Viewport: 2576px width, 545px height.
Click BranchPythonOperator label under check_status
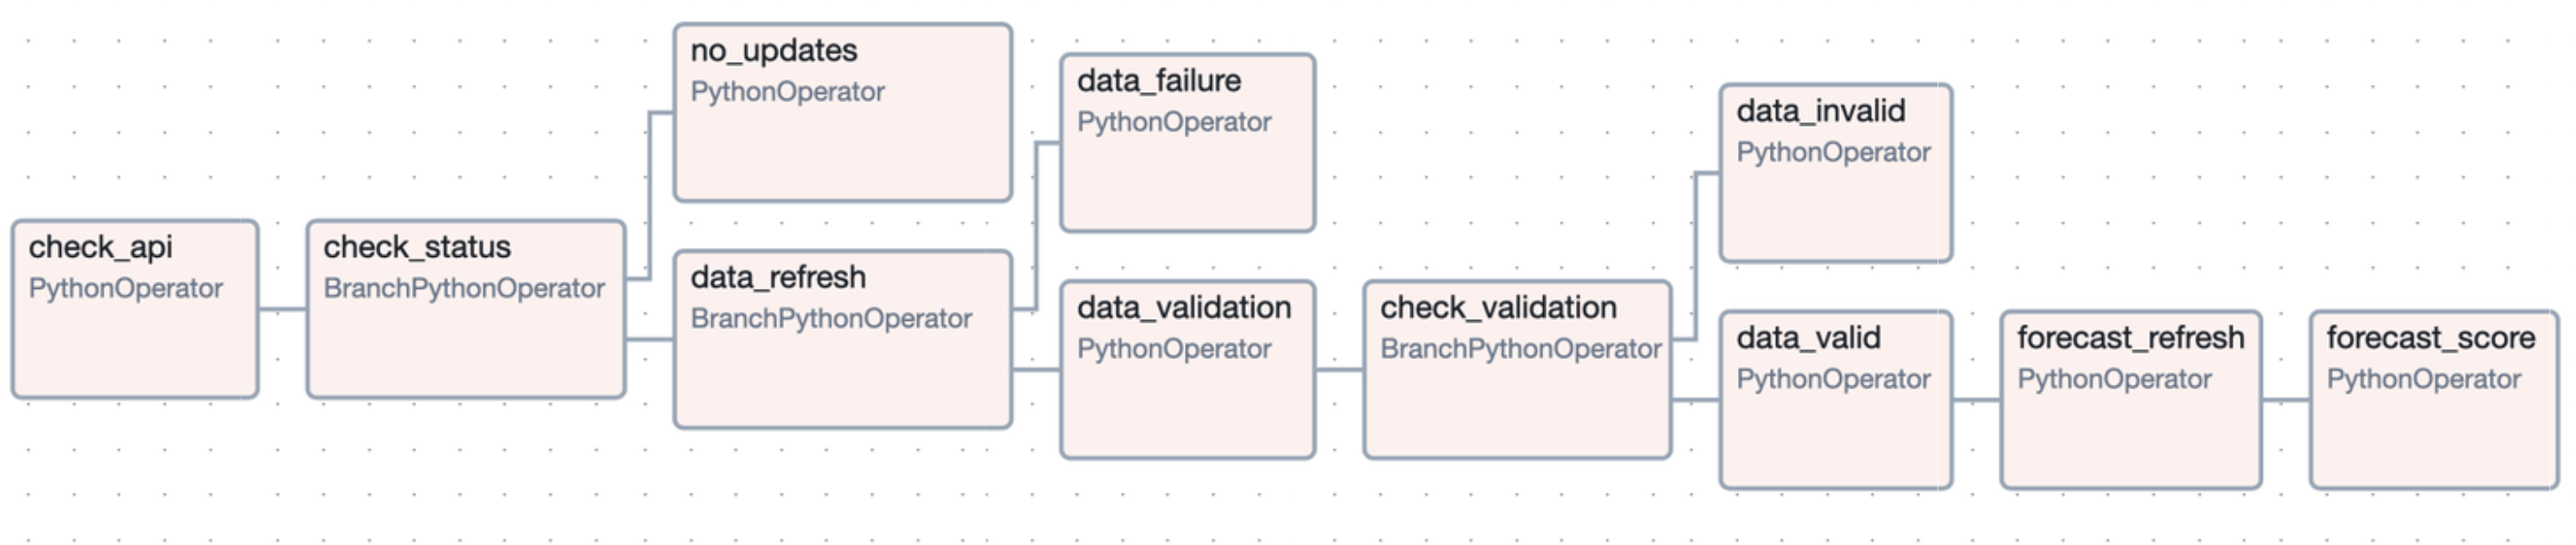point(464,288)
